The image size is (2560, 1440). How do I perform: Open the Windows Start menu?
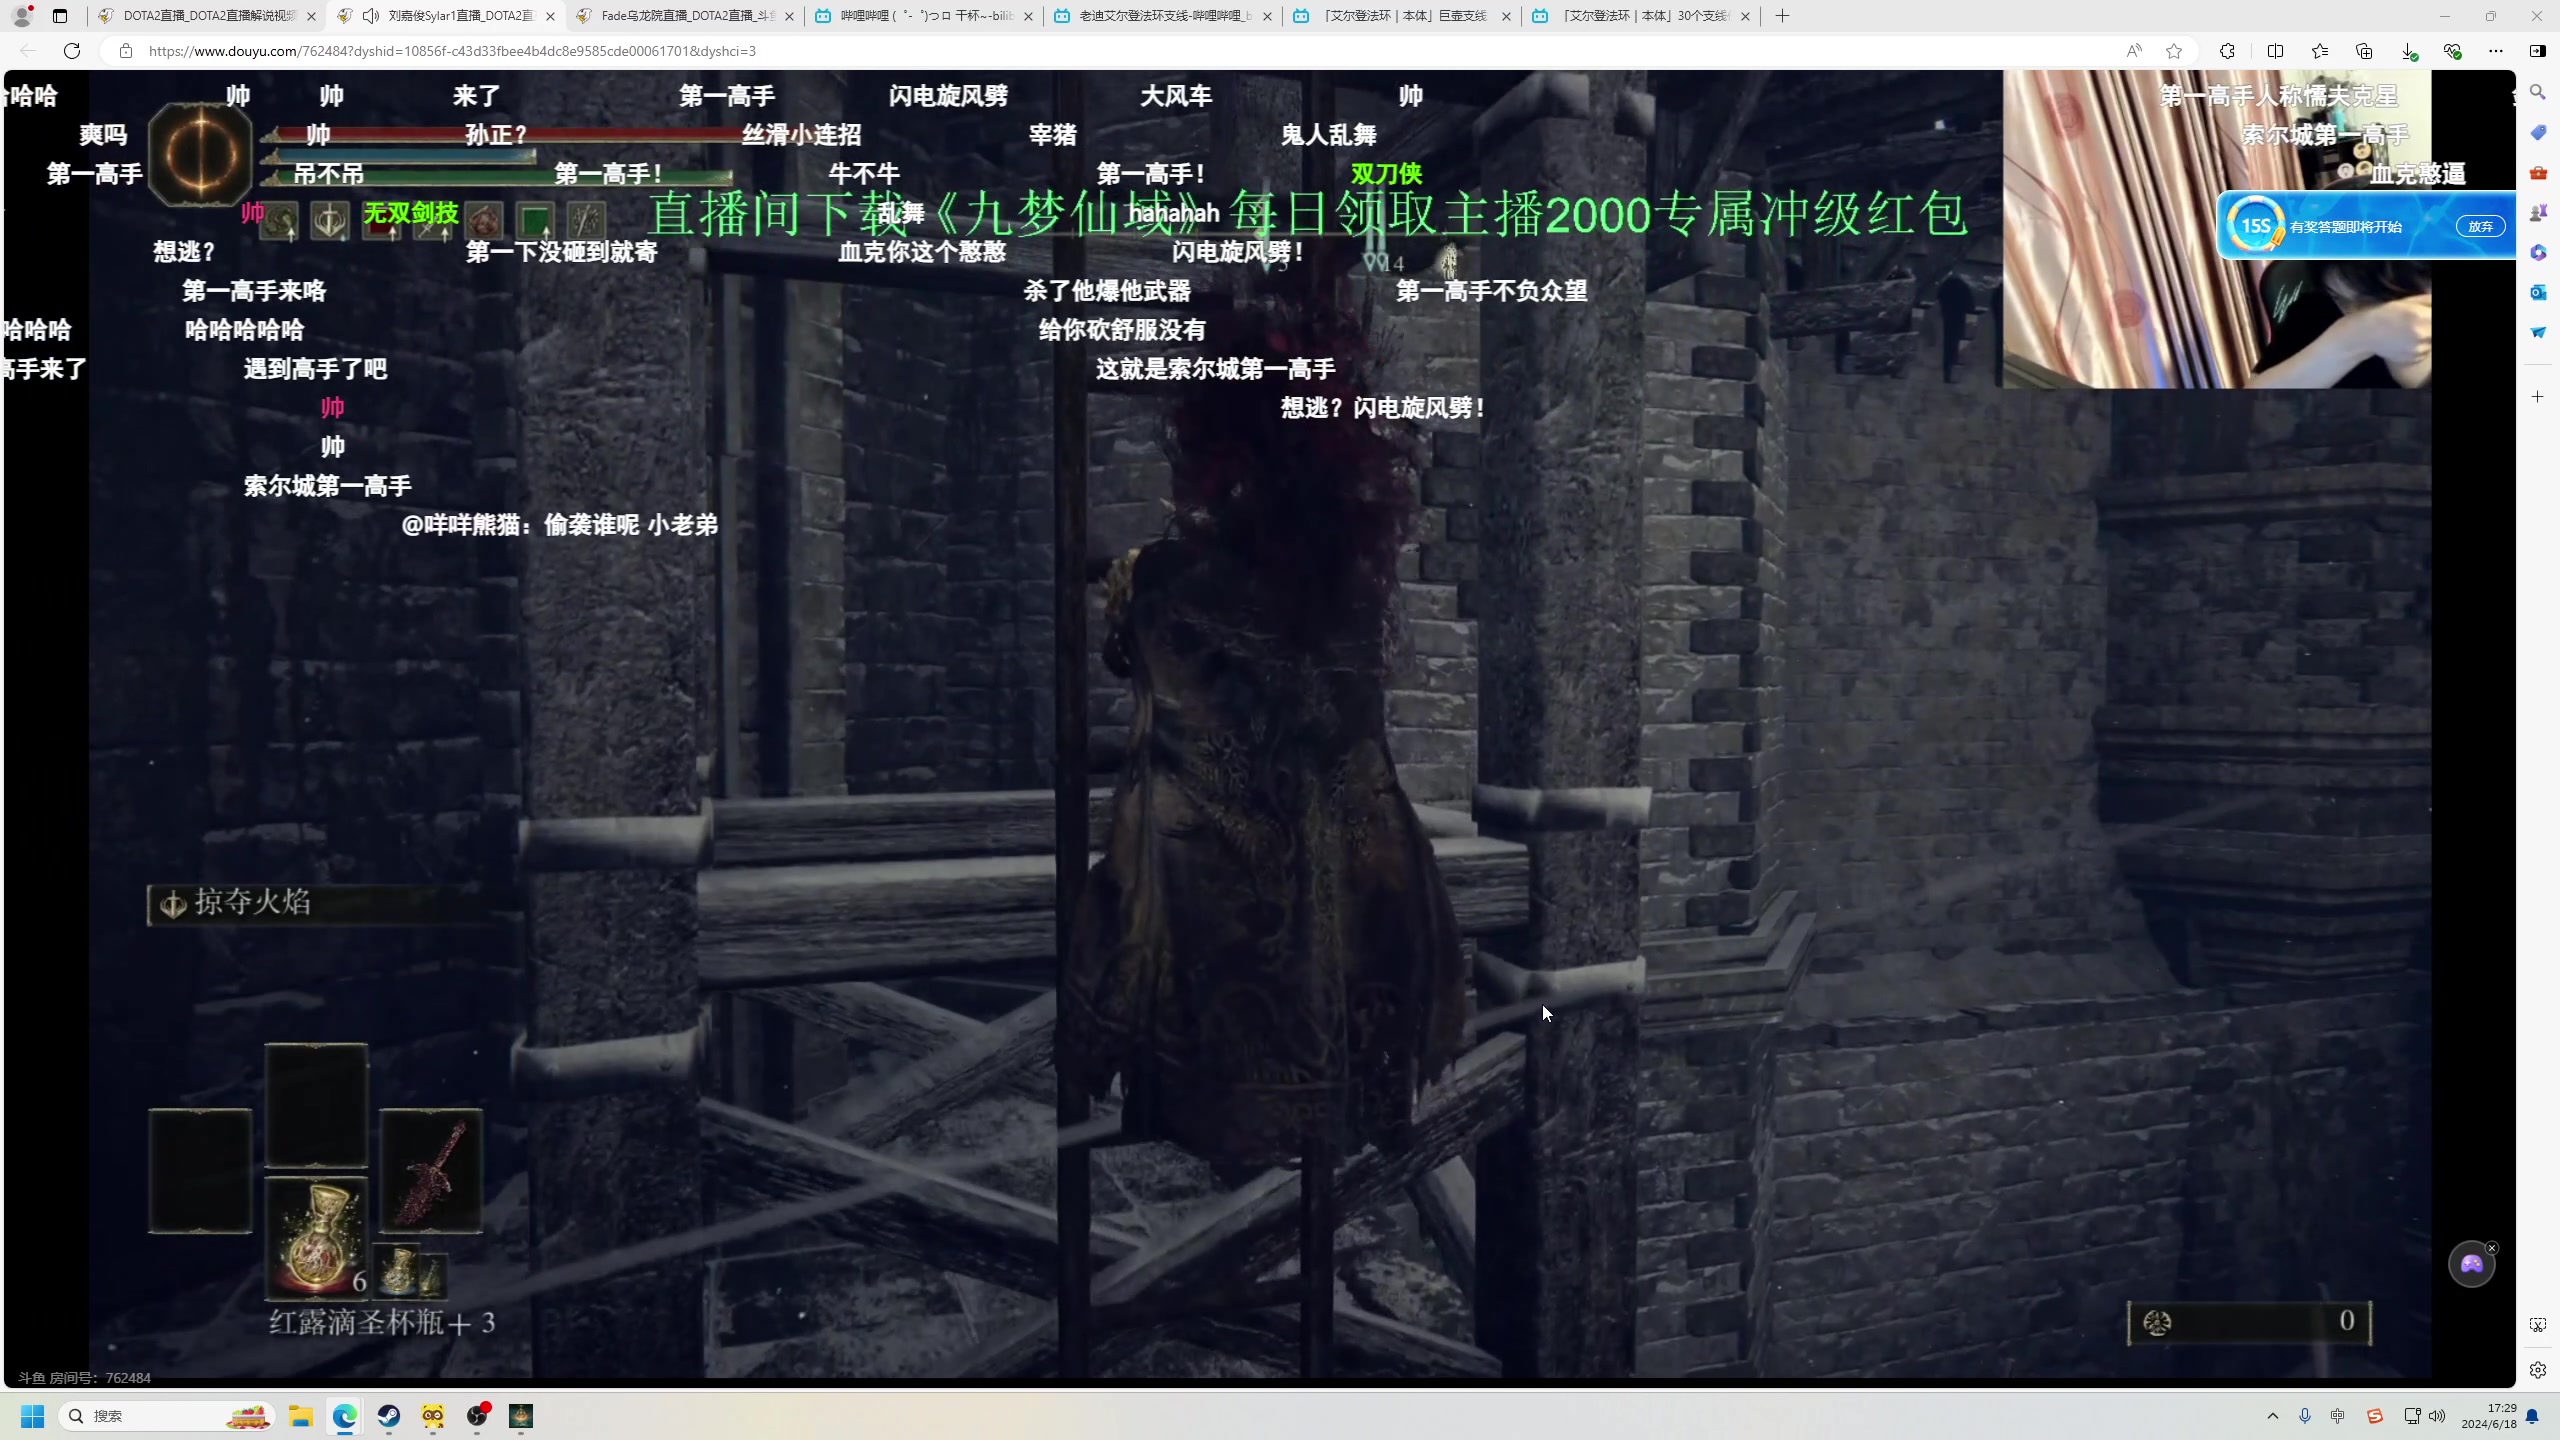[x=33, y=1416]
